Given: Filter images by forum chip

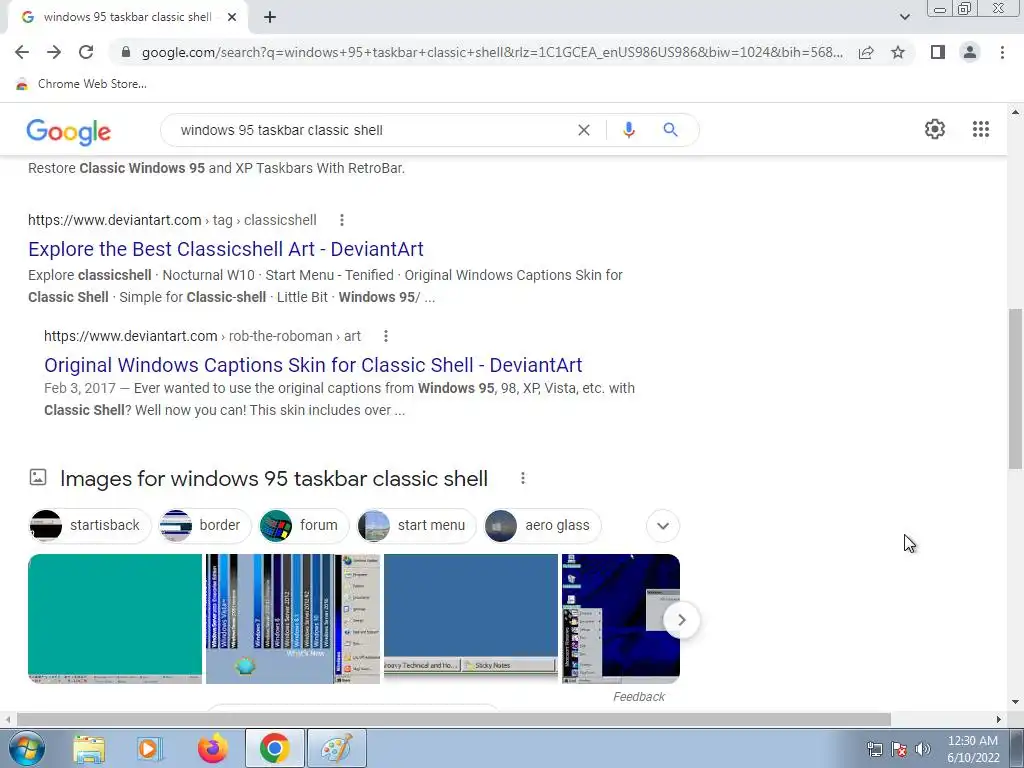Looking at the screenshot, I should pyautogui.click(x=304, y=526).
